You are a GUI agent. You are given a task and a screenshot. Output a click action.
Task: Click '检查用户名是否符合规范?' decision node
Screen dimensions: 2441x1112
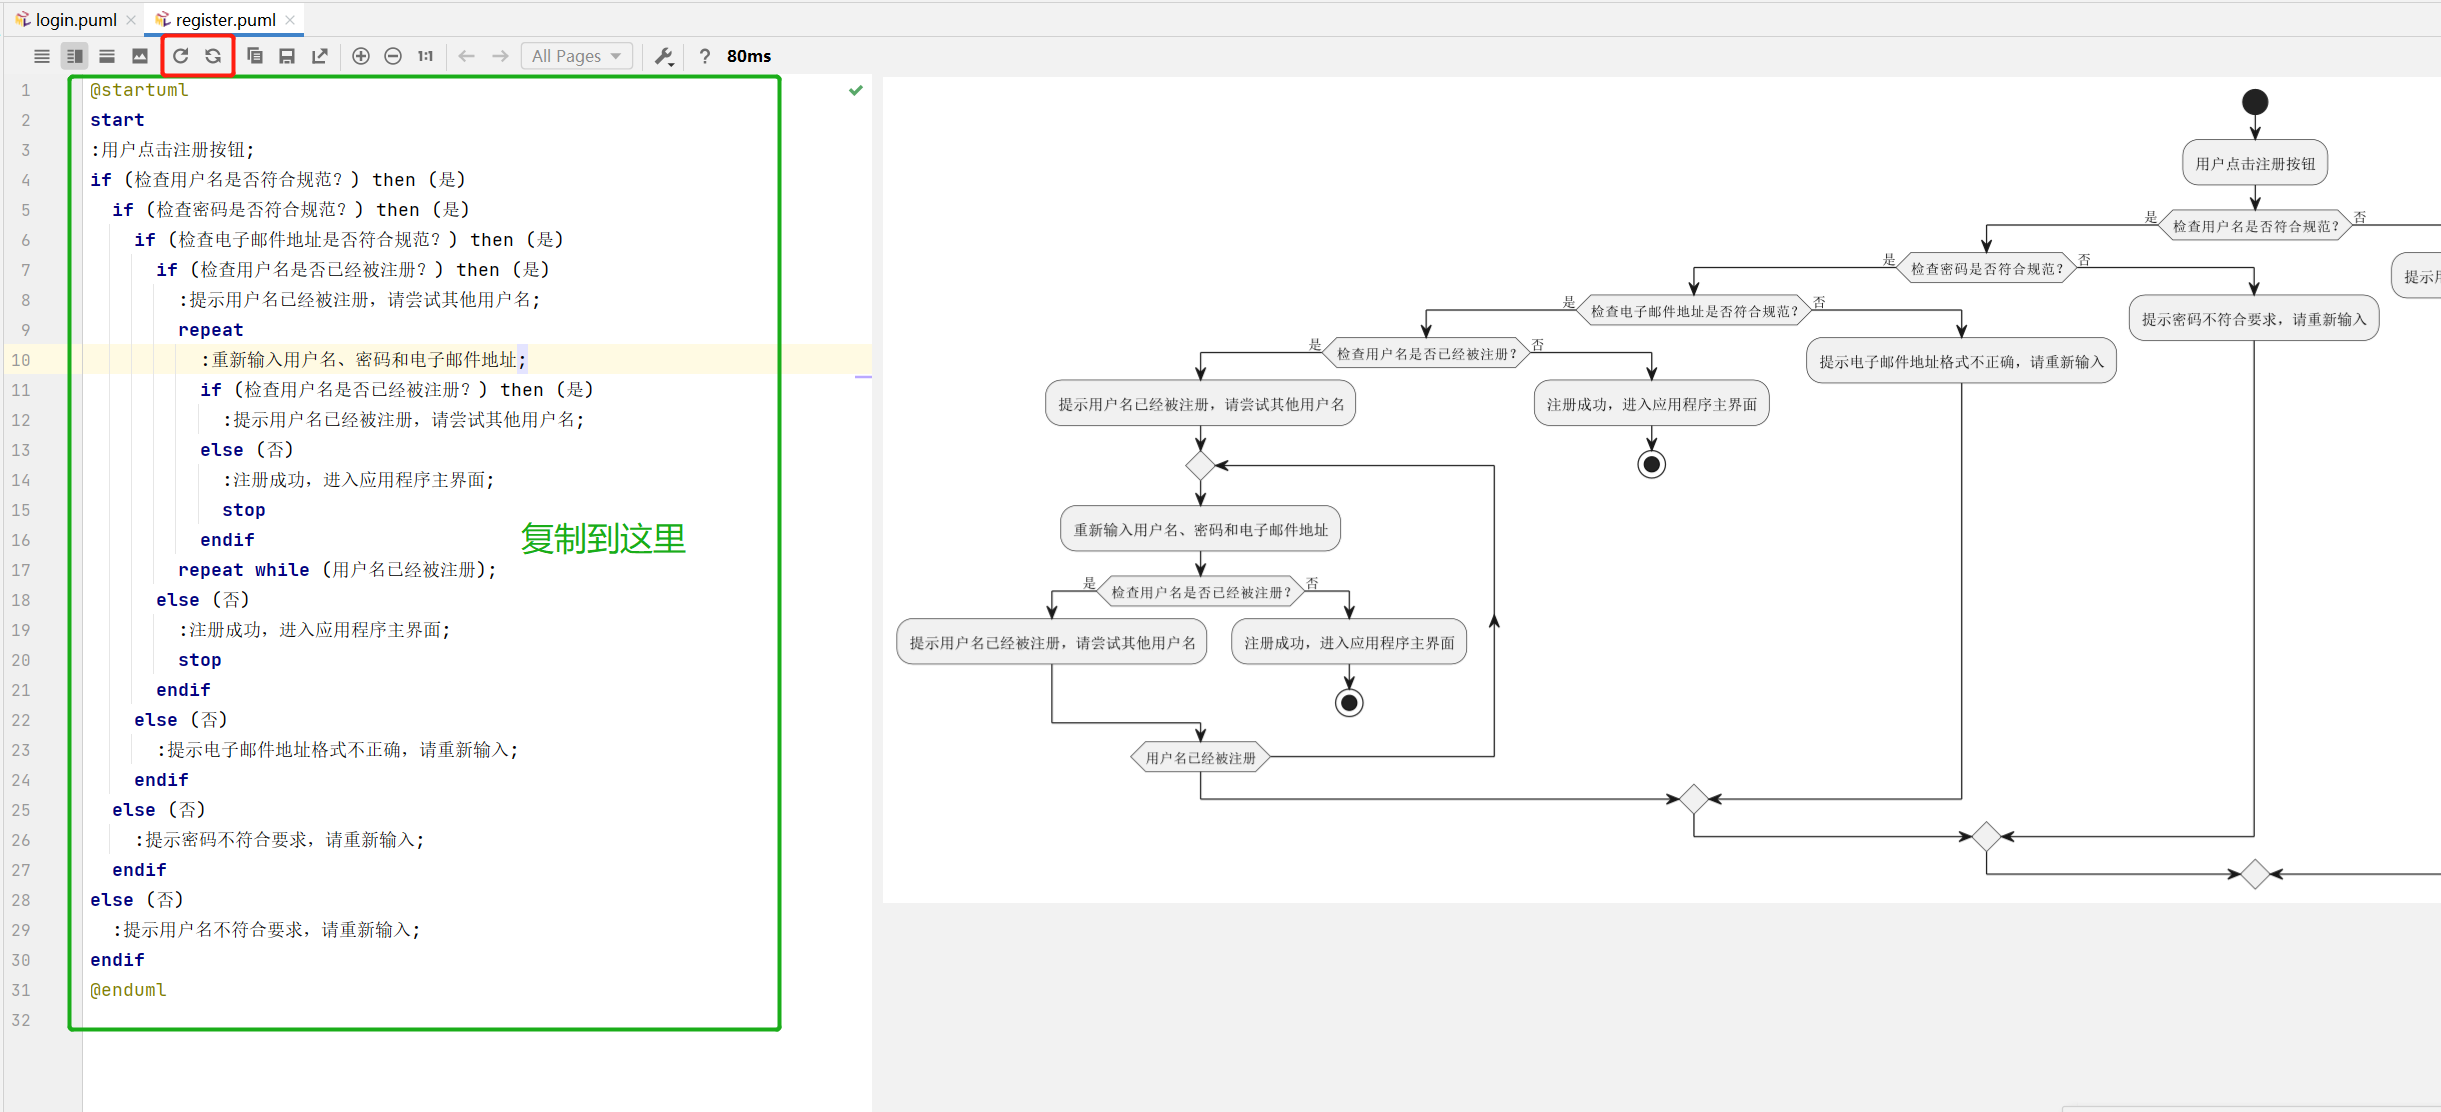pyautogui.click(x=2255, y=226)
